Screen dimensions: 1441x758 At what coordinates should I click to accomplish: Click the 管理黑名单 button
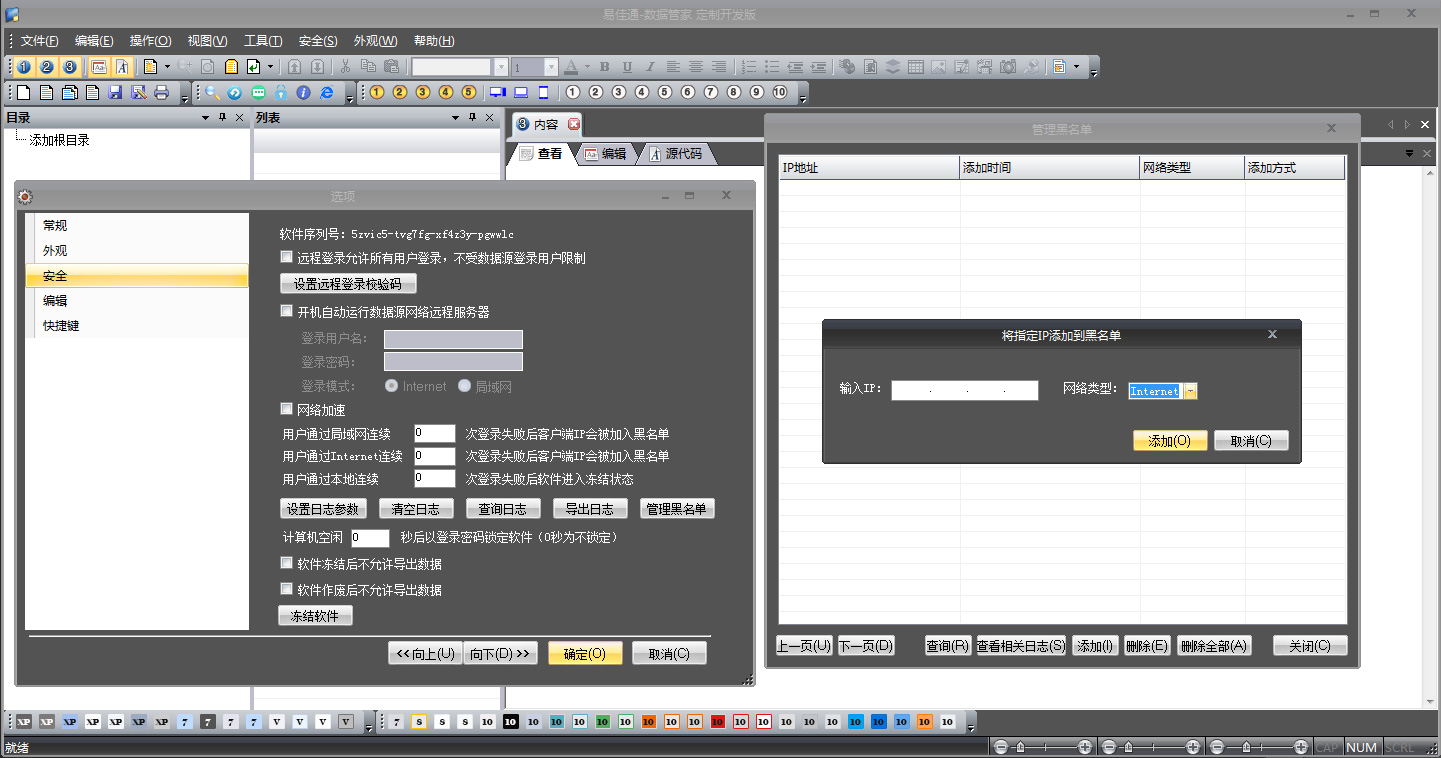click(x=677, y=509)
